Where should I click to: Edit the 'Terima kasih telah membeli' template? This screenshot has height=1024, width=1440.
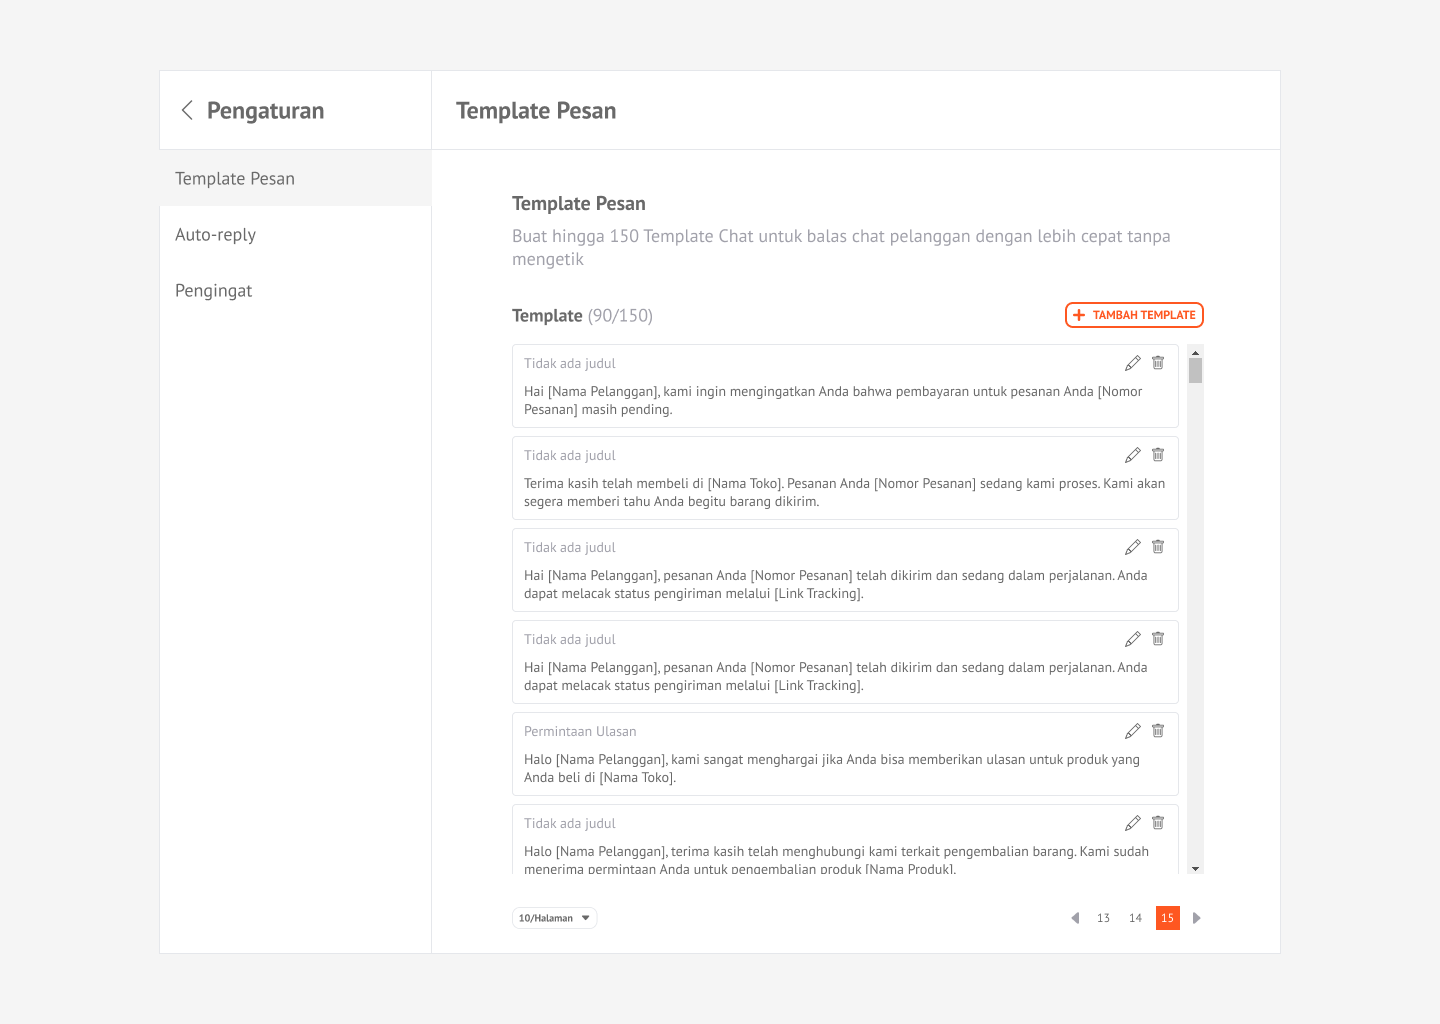[x=1132, y=455]
